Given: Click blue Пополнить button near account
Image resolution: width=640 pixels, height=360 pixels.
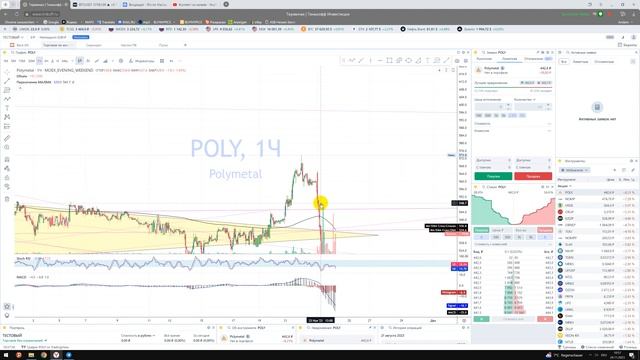Looking at the screenshot, I should tap(81, 37).
